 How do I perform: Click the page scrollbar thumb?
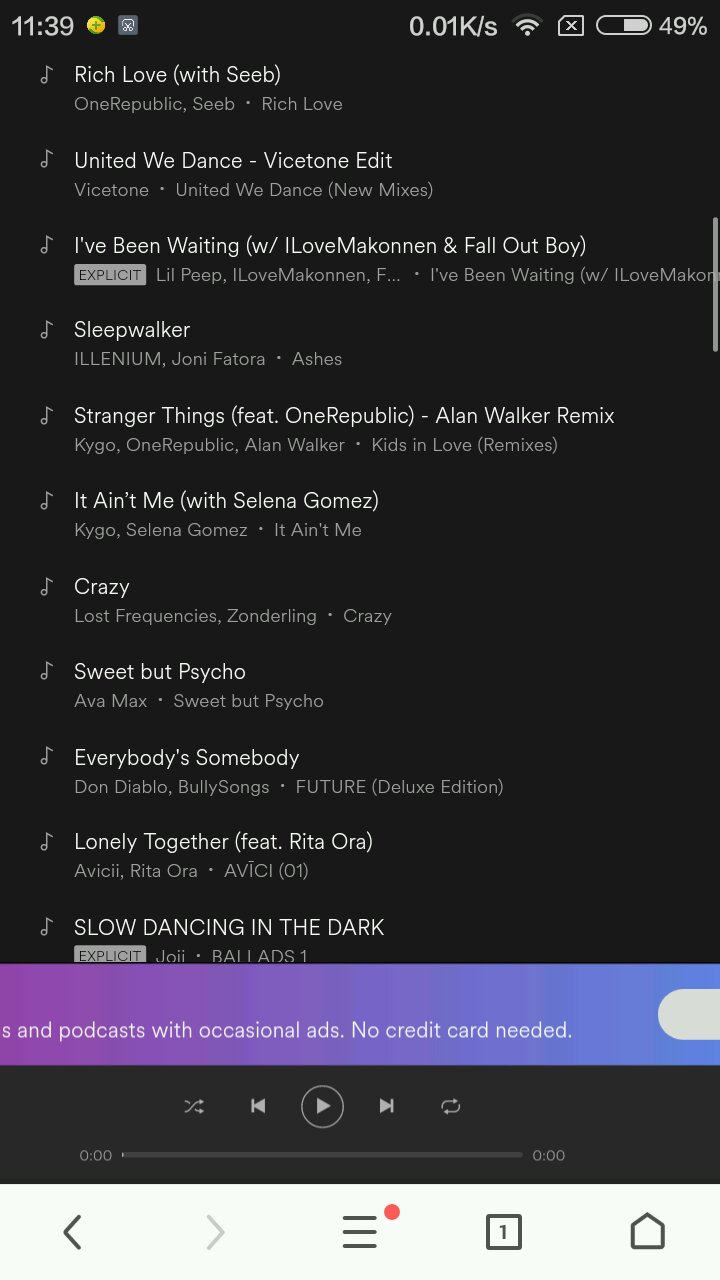click(x=715, y=284)
